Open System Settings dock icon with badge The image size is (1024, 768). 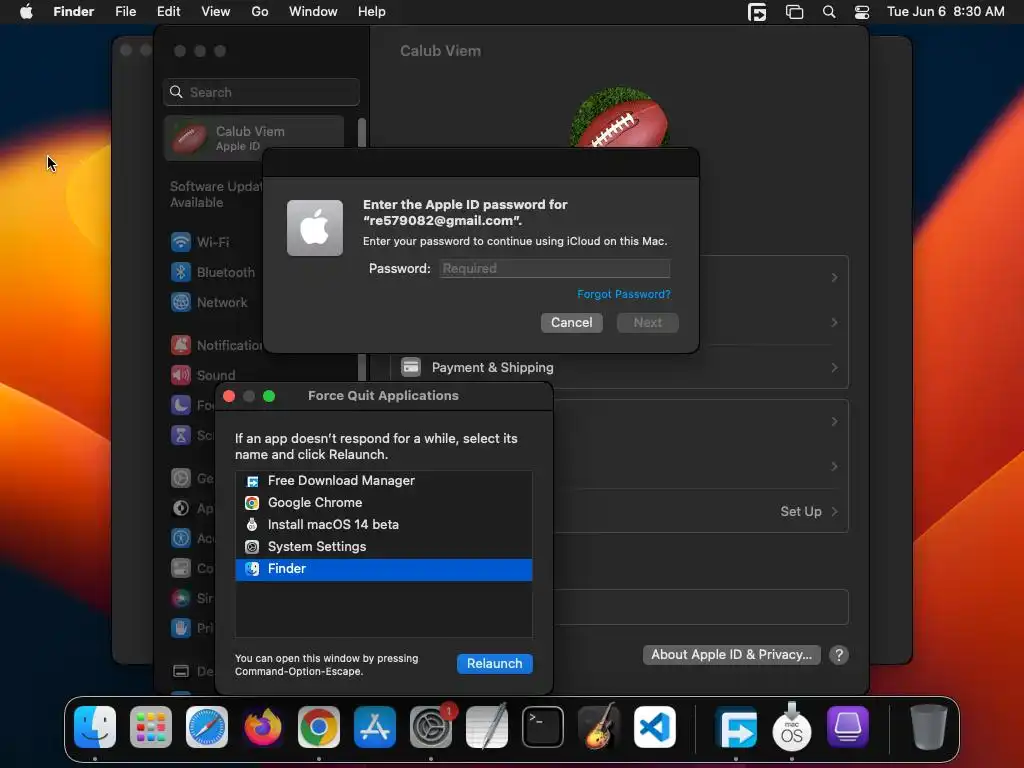point(431,727)
